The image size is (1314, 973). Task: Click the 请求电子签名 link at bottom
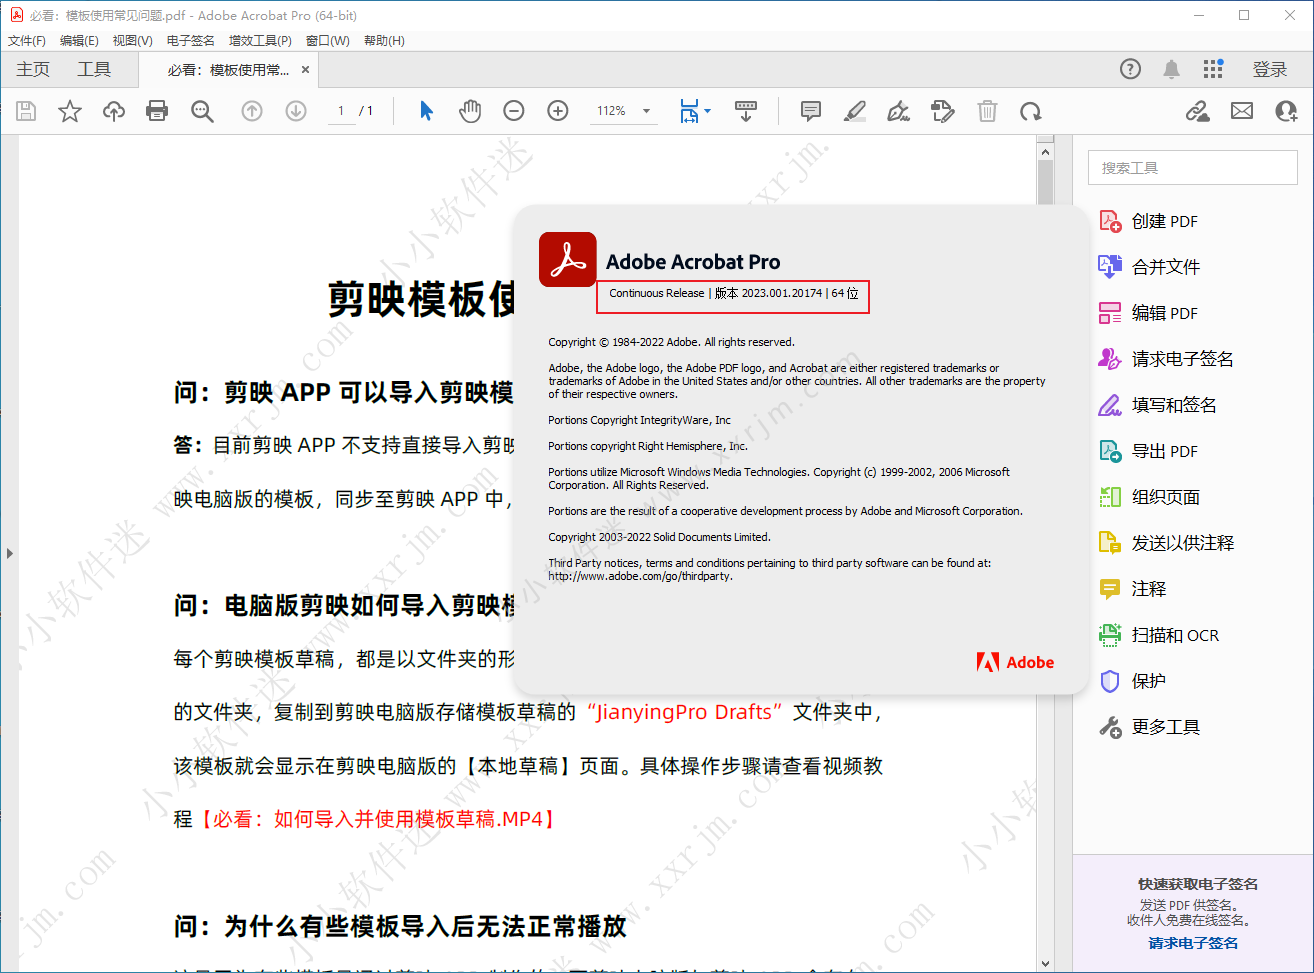pyautogui.click(x=1193, y=943)
